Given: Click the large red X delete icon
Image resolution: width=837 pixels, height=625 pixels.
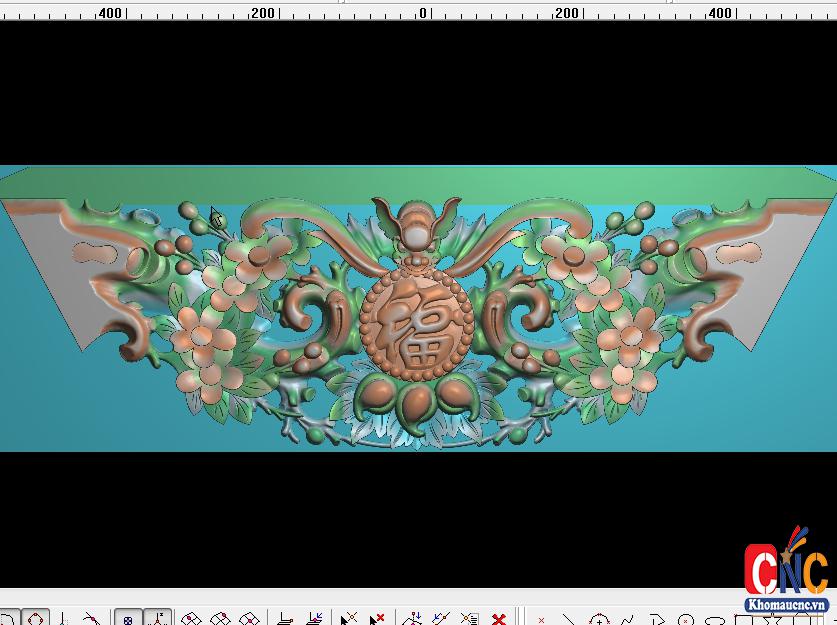Looking at the screenshot, I should click(498, 619).
